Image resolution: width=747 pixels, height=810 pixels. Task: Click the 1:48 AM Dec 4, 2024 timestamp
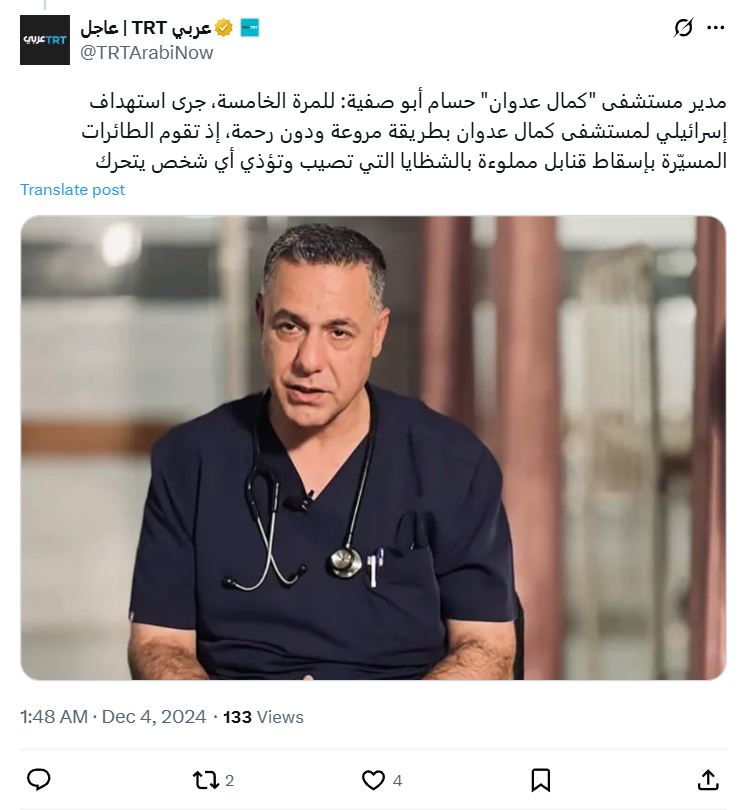pos(113,716)
